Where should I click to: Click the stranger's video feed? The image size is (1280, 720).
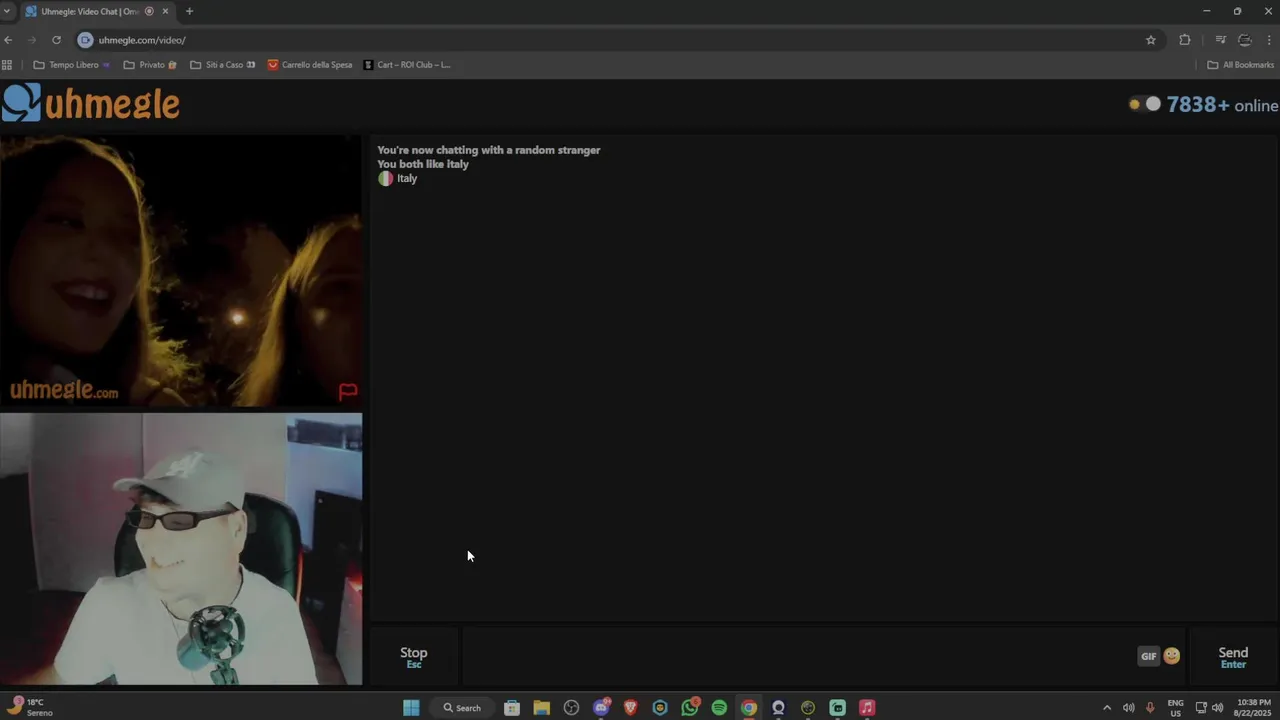pos(181,271)
